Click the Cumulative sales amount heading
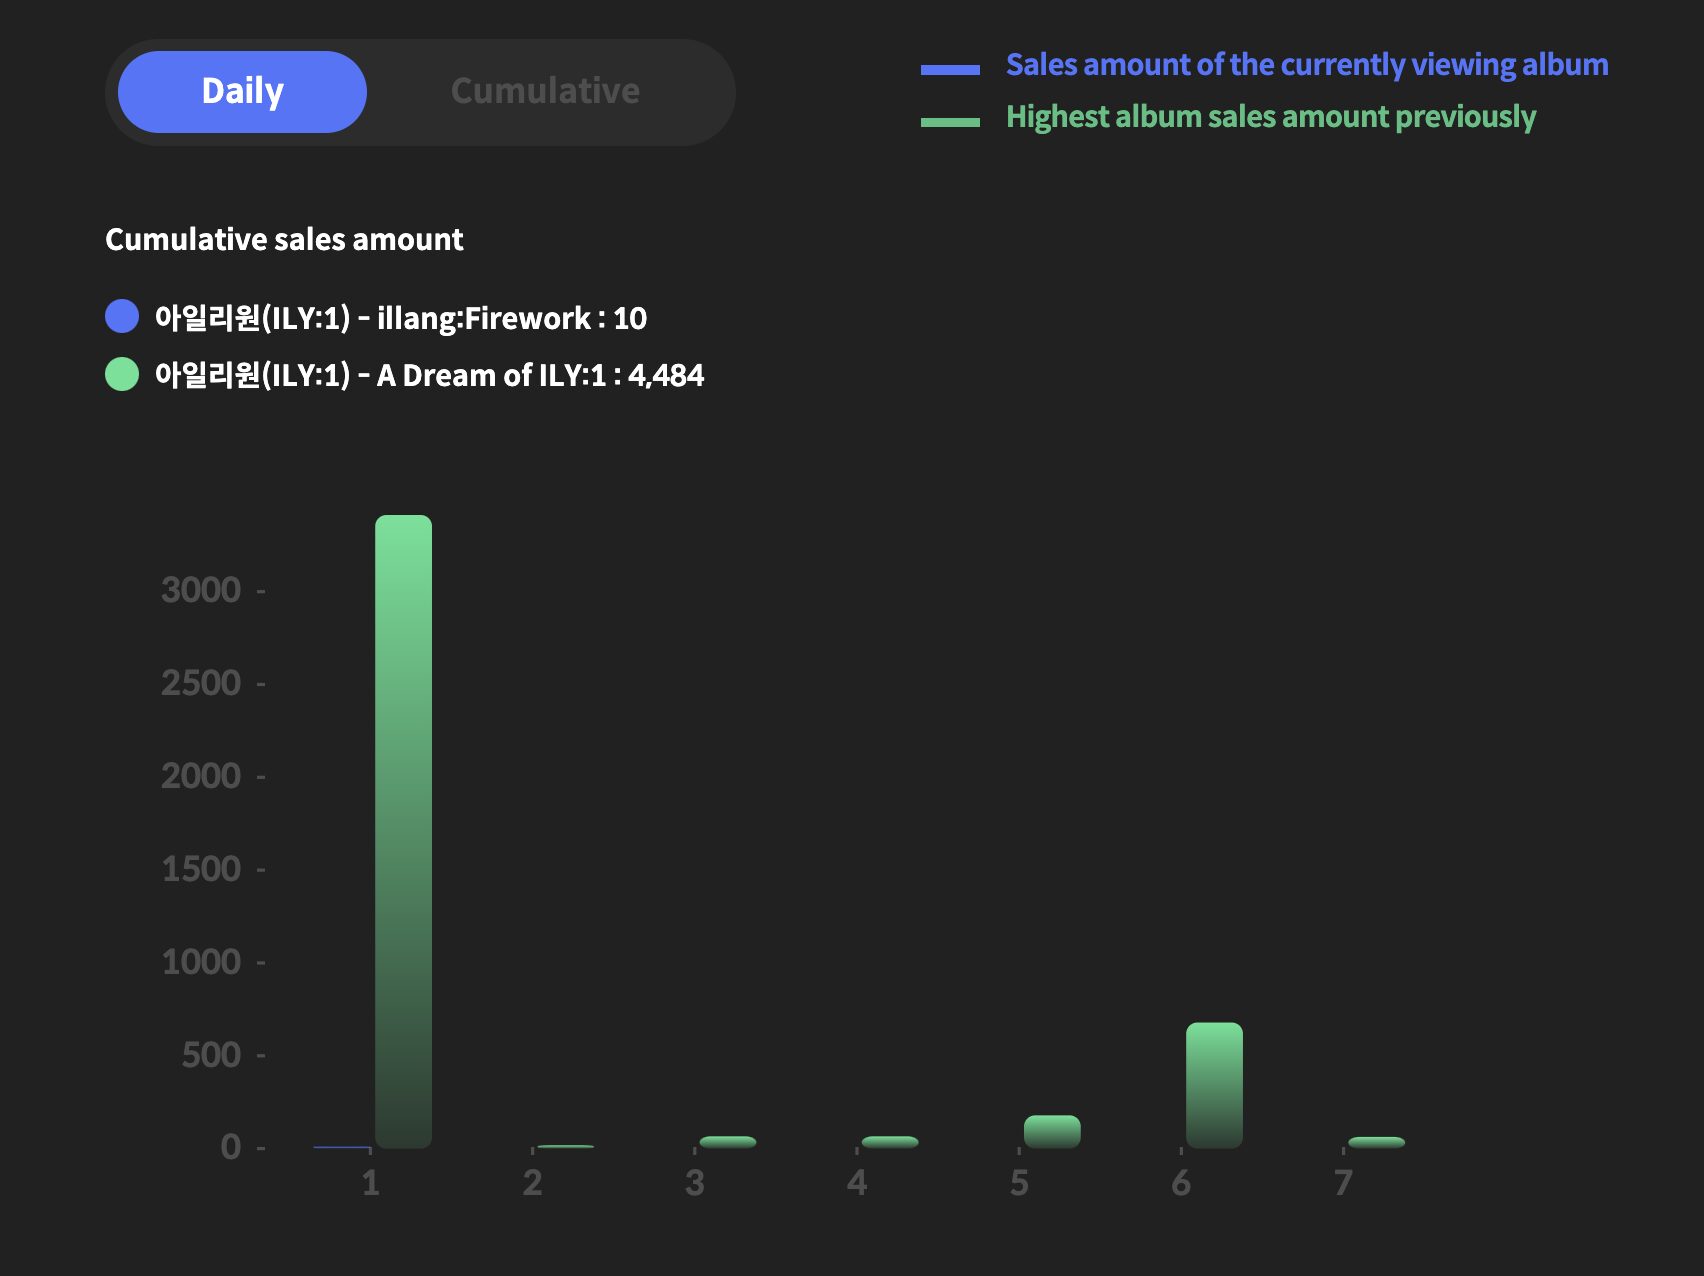1704x1276 pixels. point(284,240)
